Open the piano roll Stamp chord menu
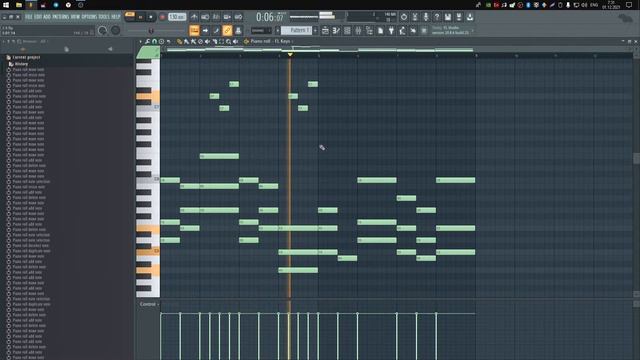This screenshot has width=640, height=360. tap(161, 42)
